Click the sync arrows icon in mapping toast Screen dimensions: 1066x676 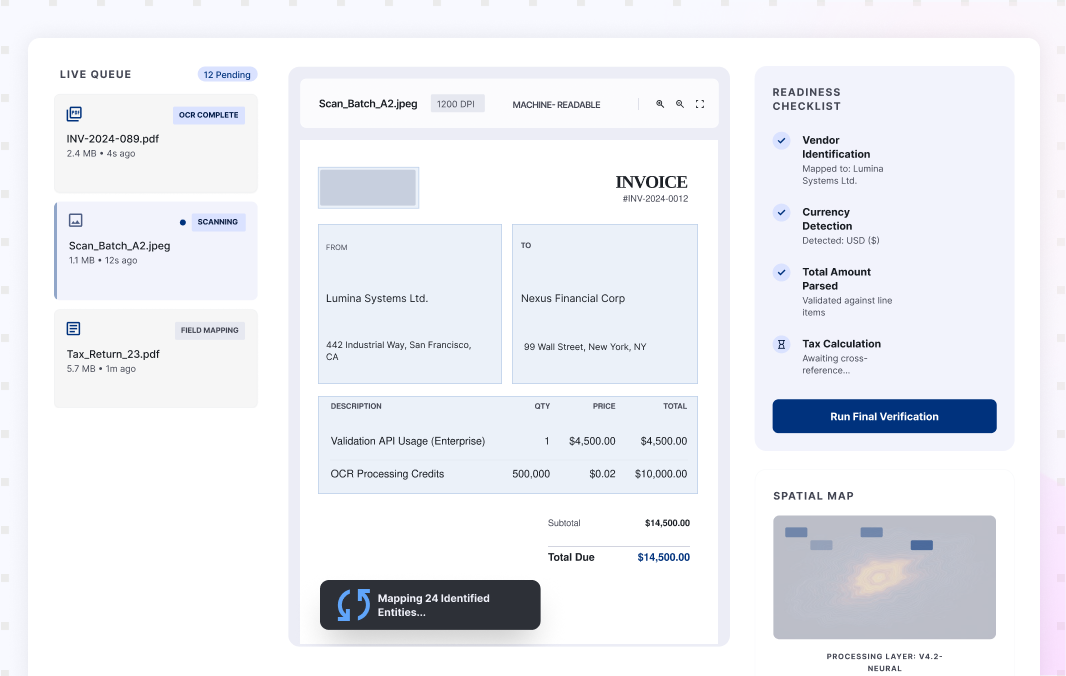click(354, 605)
